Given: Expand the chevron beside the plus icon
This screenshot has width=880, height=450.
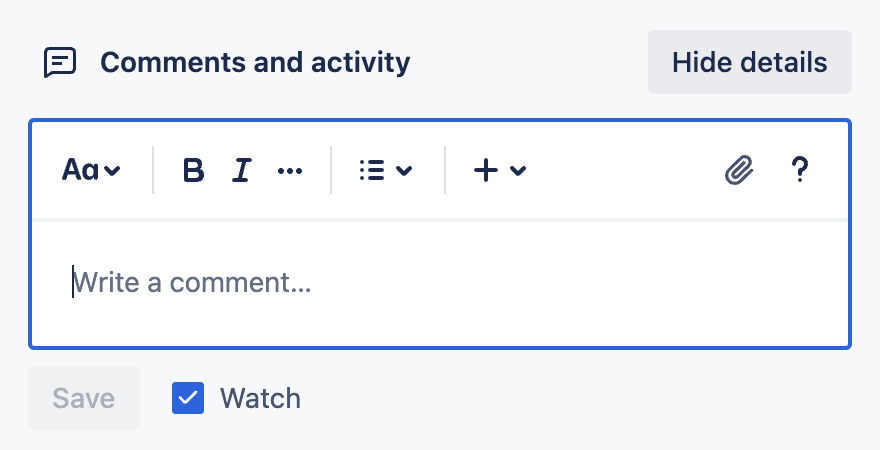Looking at the screenshot, I should click(x=518, y=170).
